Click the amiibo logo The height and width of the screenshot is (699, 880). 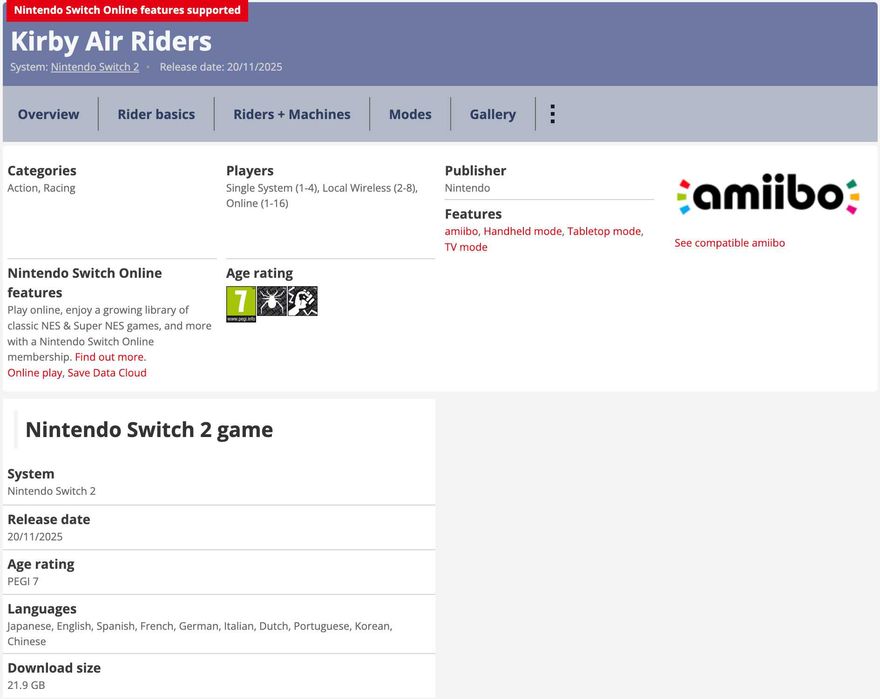click(x=768, y=194)
